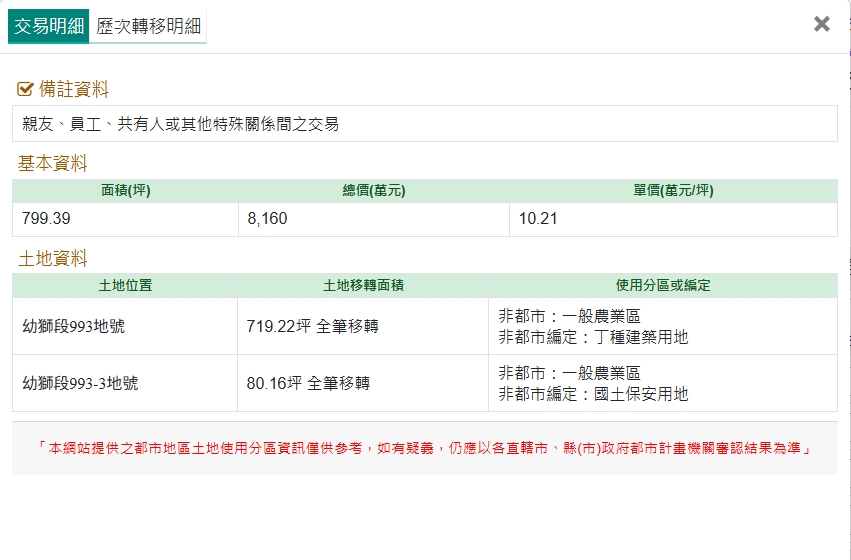This screenshot has width=851, height=560.
Task: Switch to the 交易明細 tab
Action: point(49,26)
